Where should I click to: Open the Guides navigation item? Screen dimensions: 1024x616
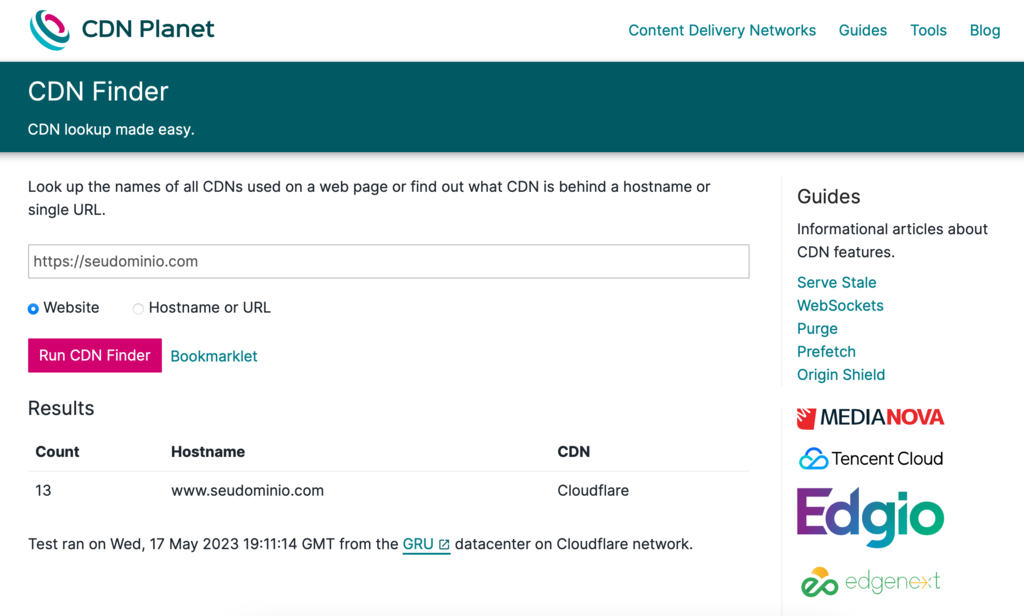tap(863, 30)
